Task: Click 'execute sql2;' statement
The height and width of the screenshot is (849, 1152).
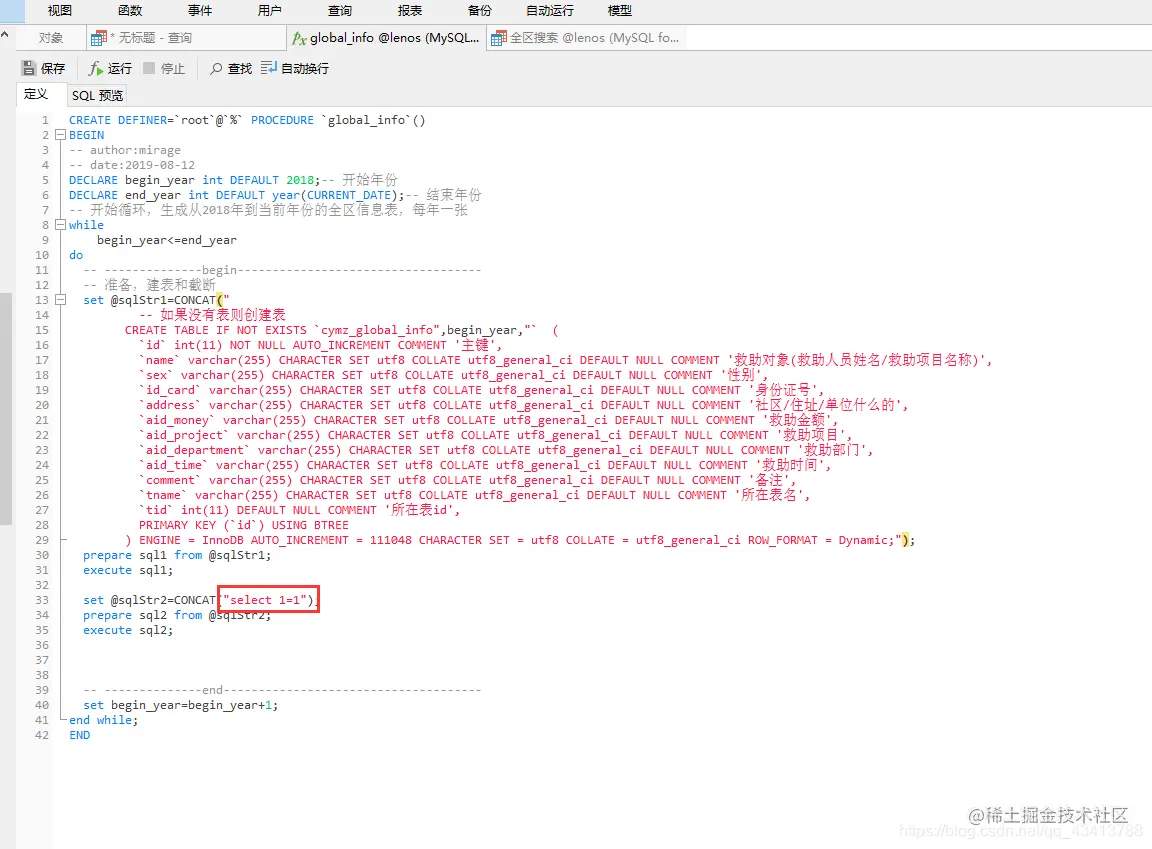Action: 128,630
